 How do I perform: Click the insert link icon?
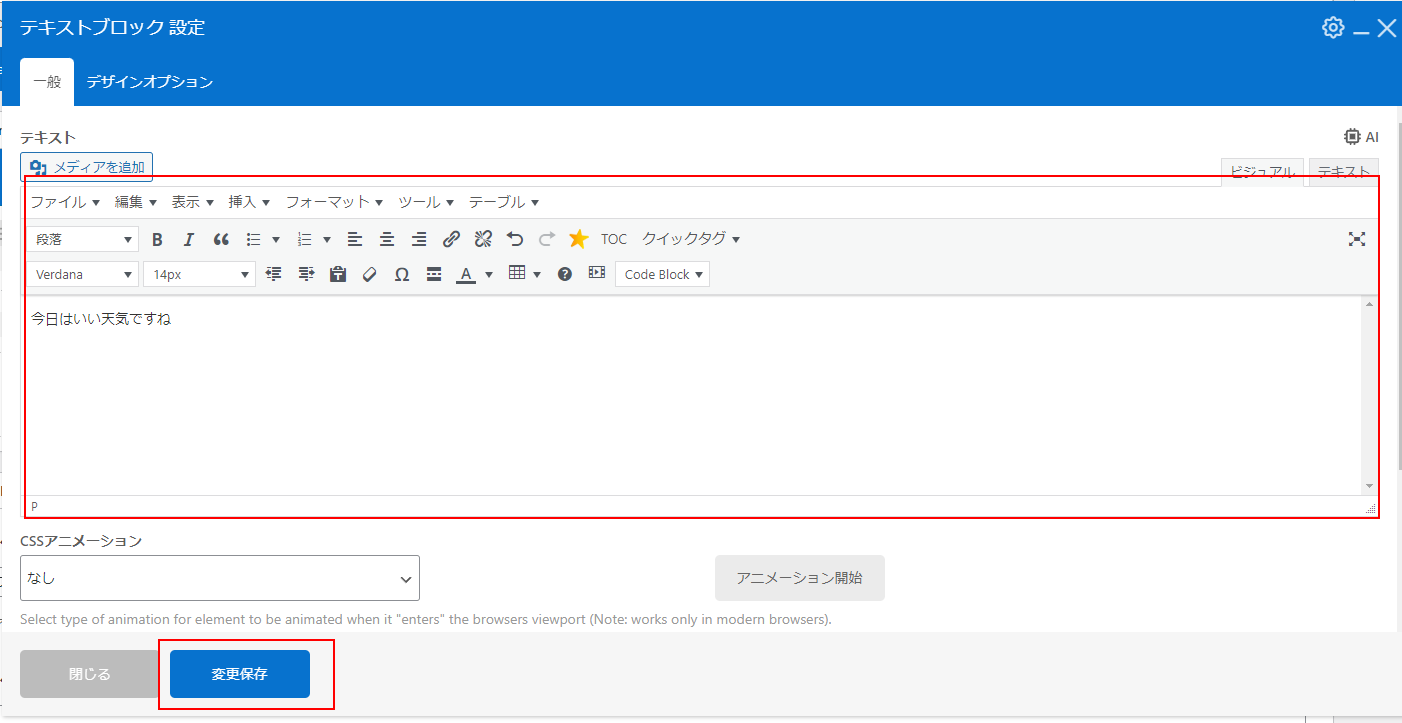point(451,239)
